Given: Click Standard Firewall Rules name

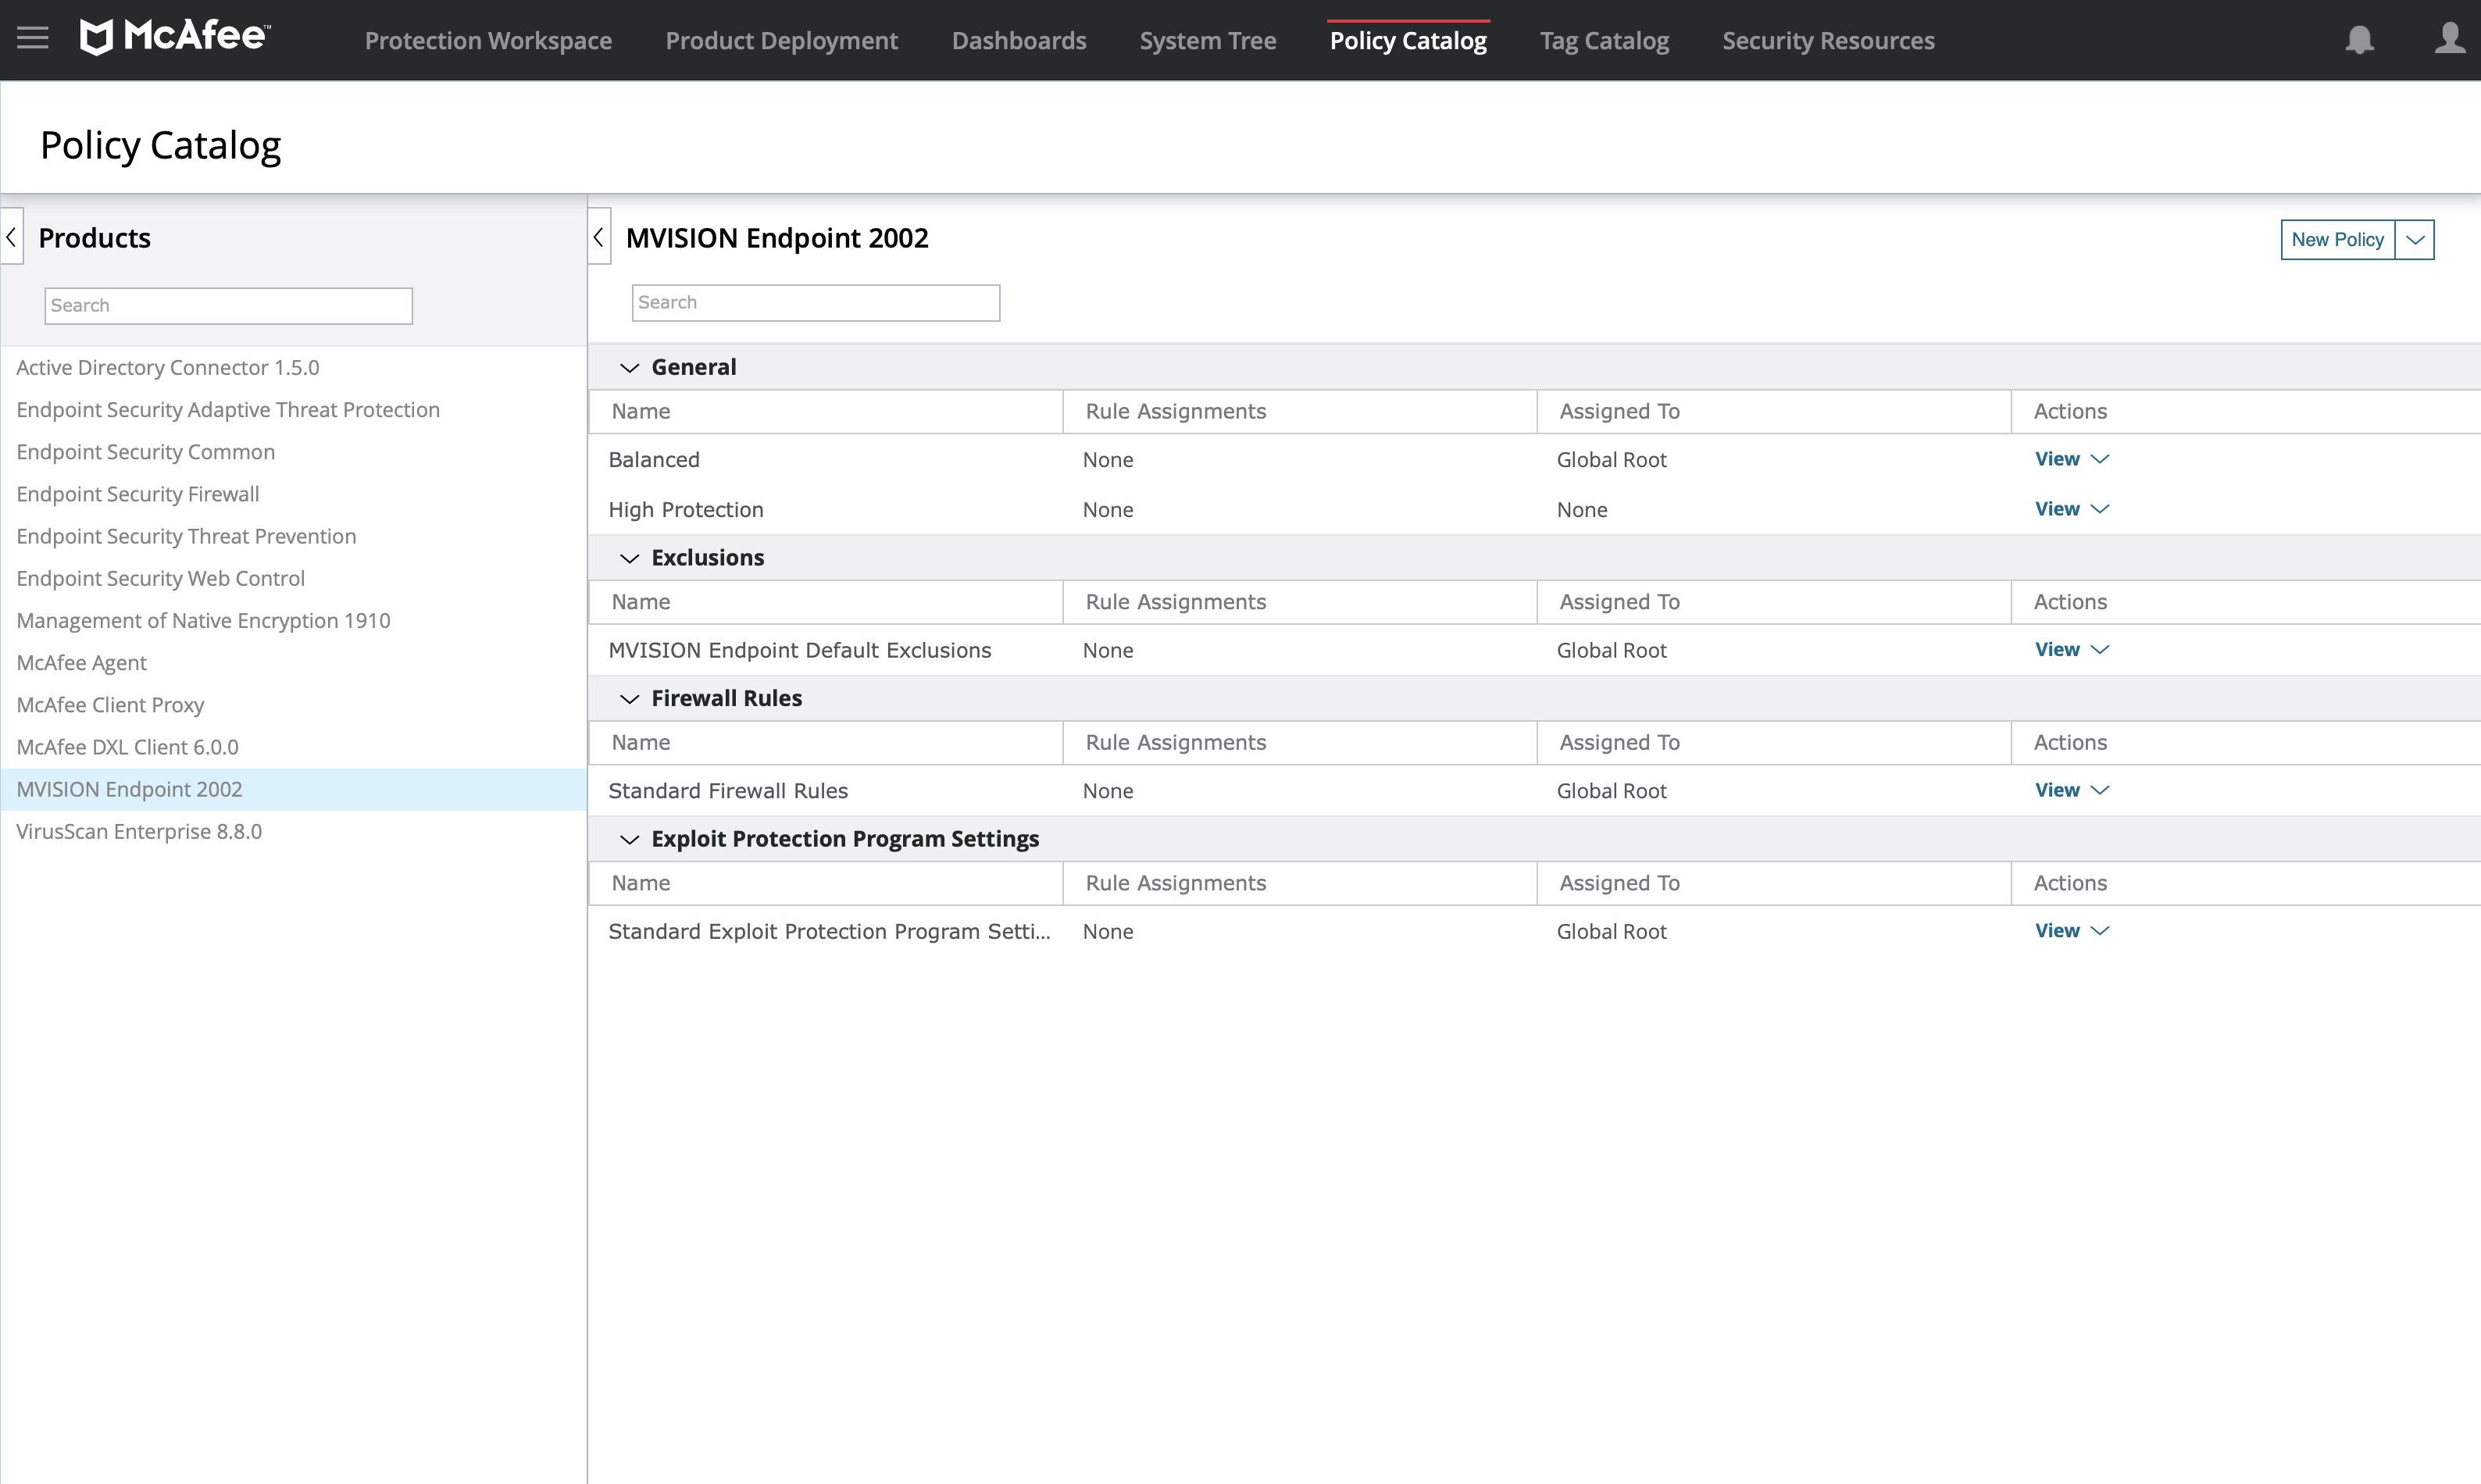Looking at the screenshot, I should [x=728, y=791].
